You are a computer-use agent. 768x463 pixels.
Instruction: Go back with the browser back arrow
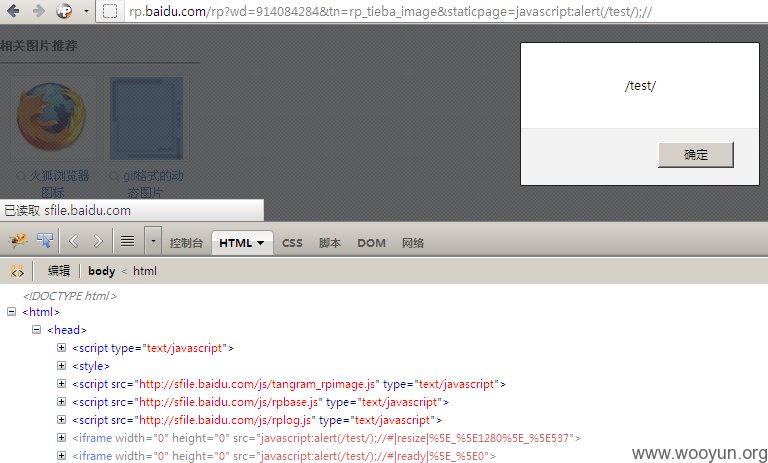(13, 11)
